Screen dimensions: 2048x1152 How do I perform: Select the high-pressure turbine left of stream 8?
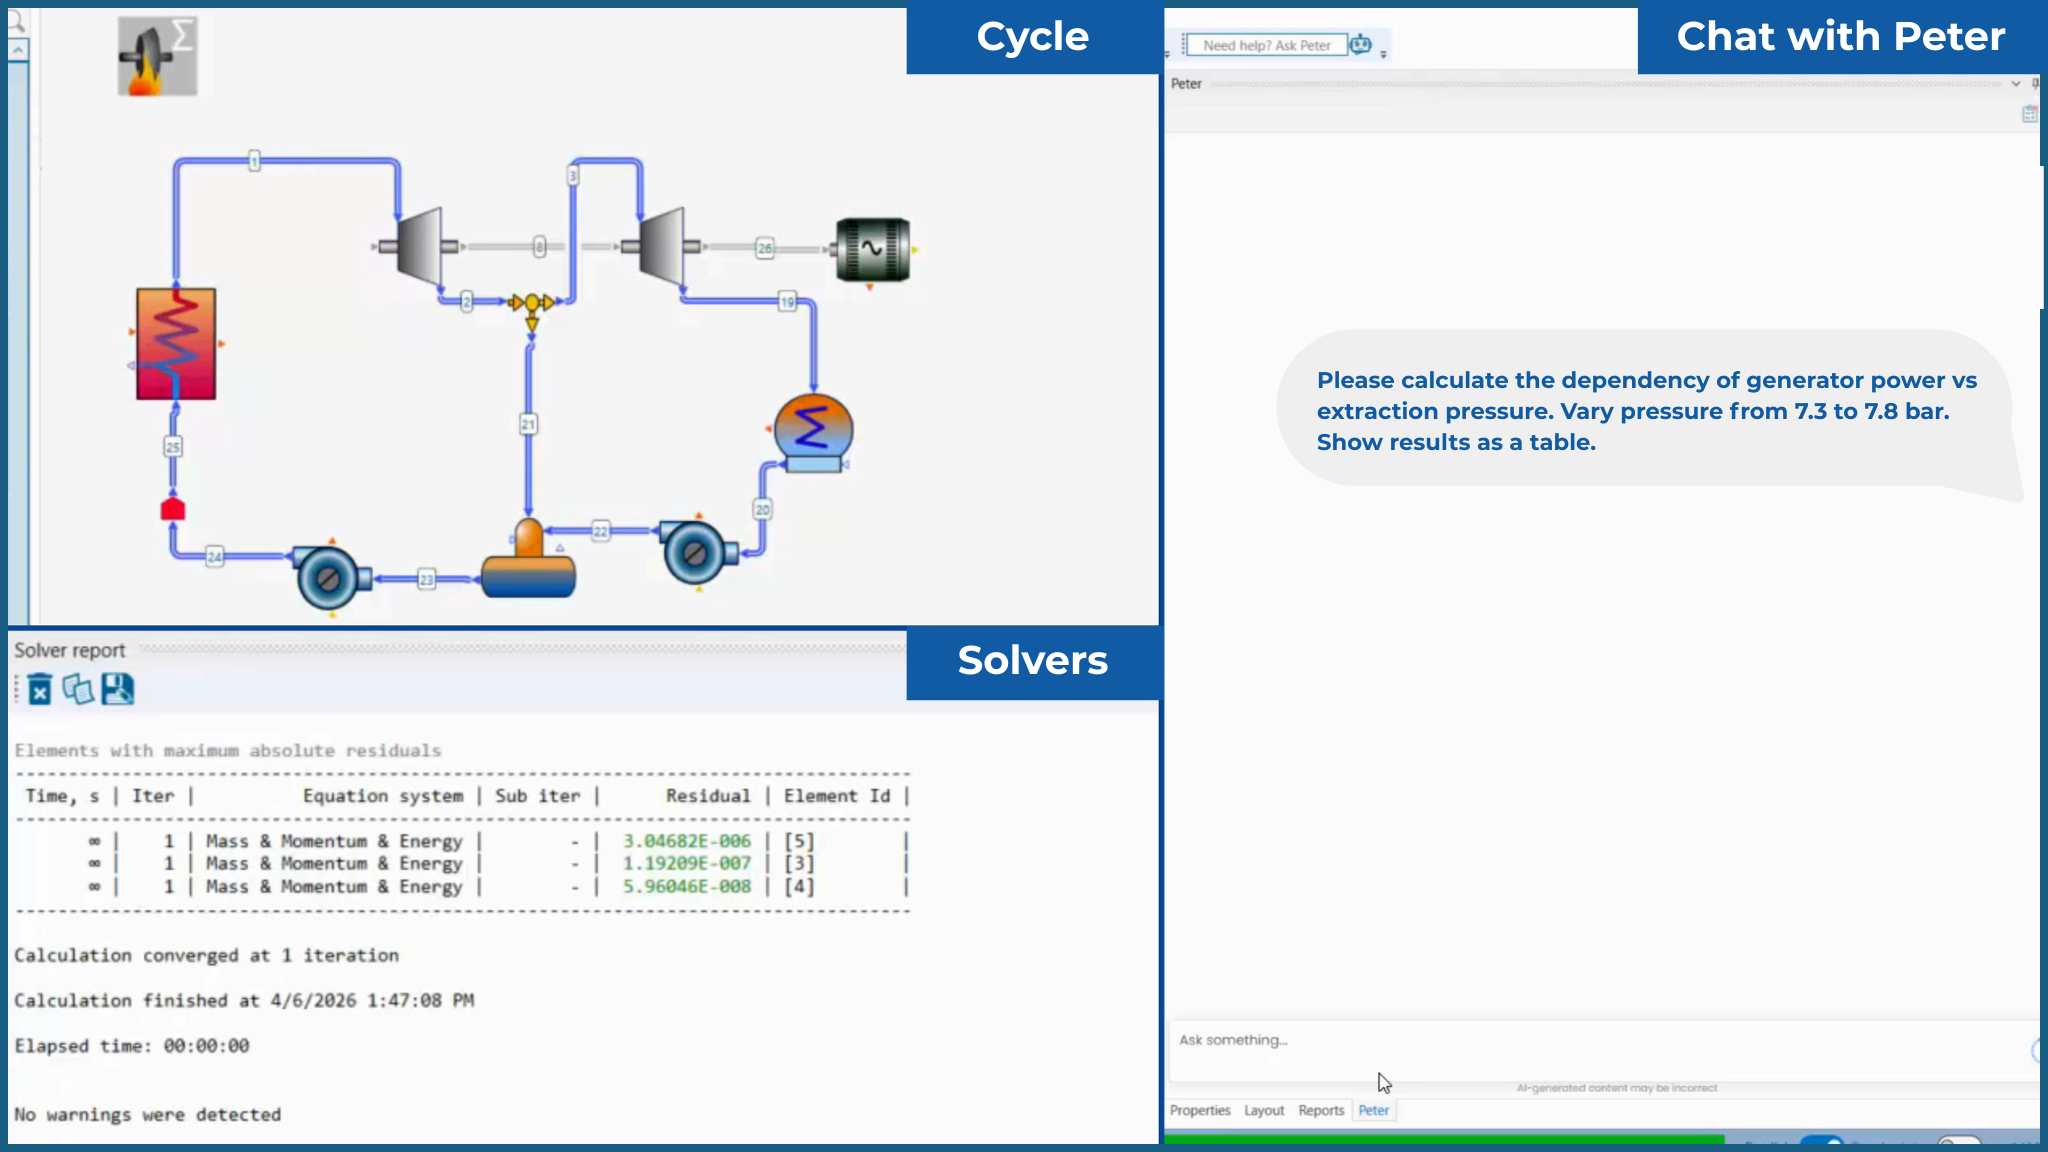coord(419,246)
